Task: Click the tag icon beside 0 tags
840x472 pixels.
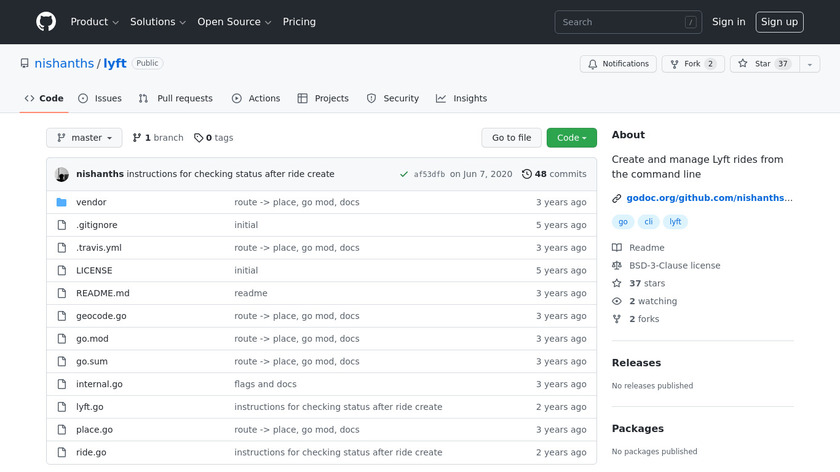Action: tap(198, 138)
